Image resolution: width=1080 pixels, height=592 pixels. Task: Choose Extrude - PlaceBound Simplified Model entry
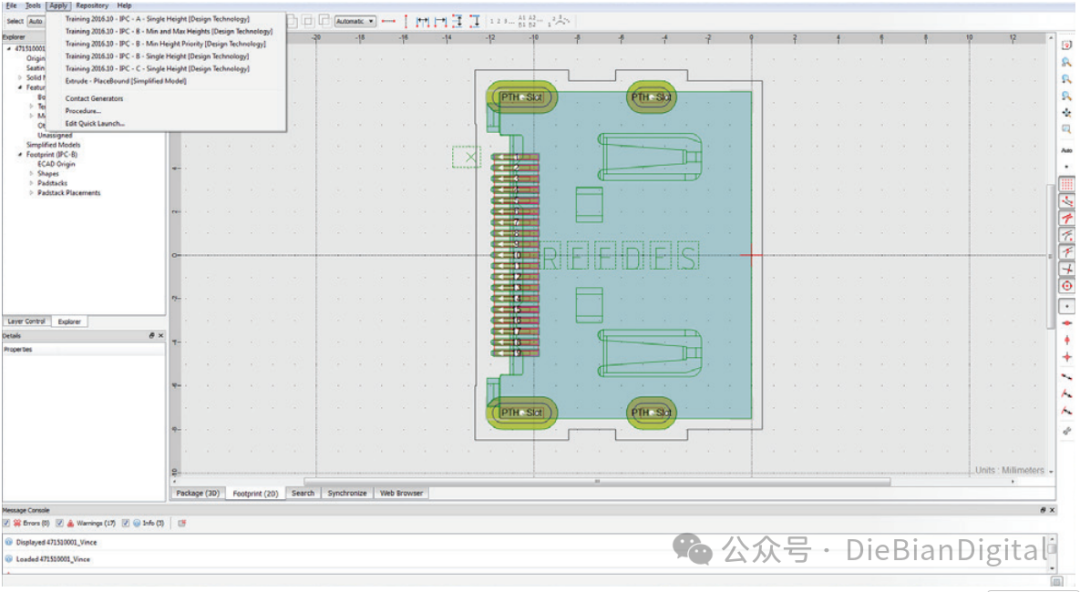(126, 81)
